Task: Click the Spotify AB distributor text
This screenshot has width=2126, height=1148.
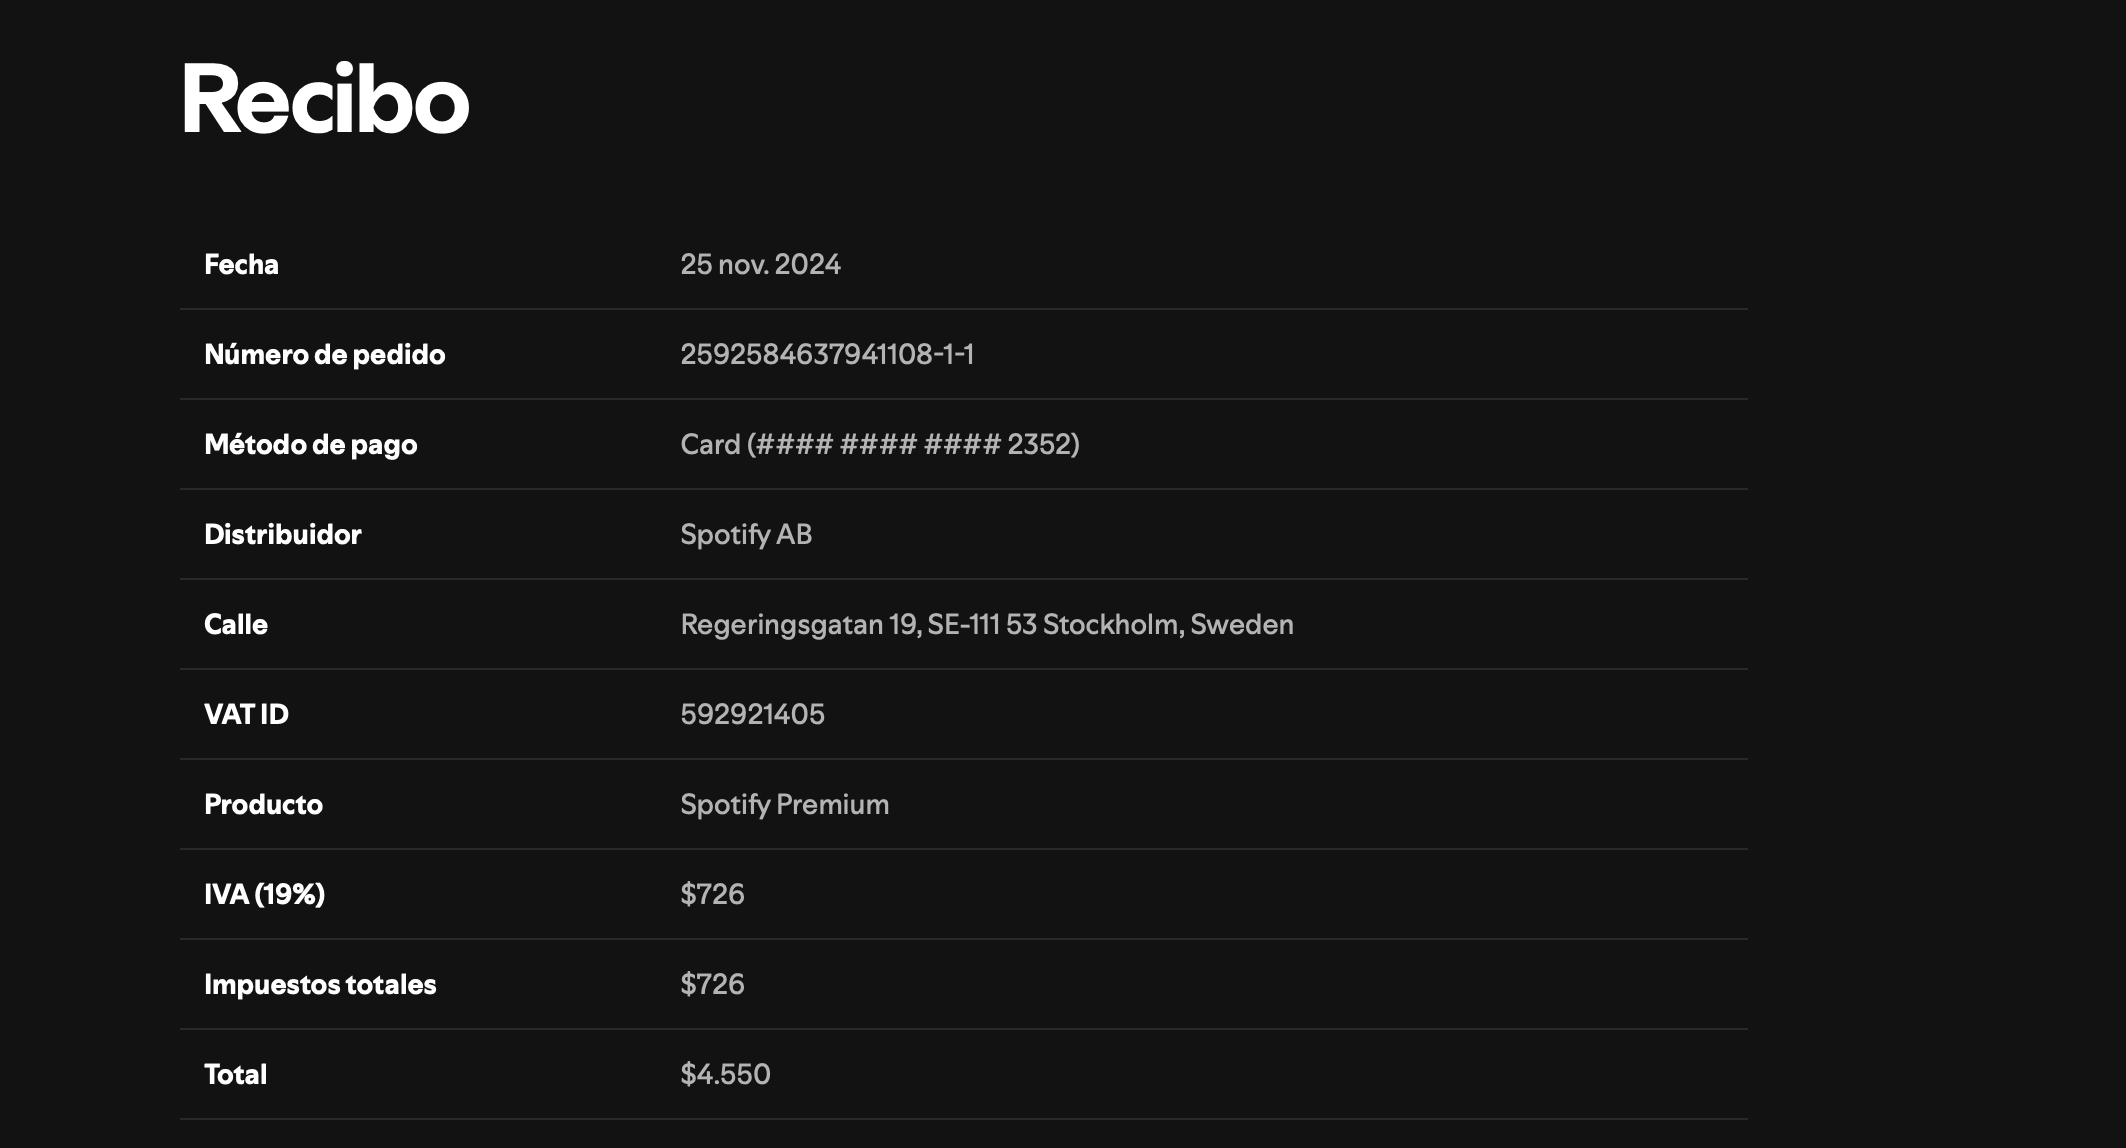Action: pos(746,534)
